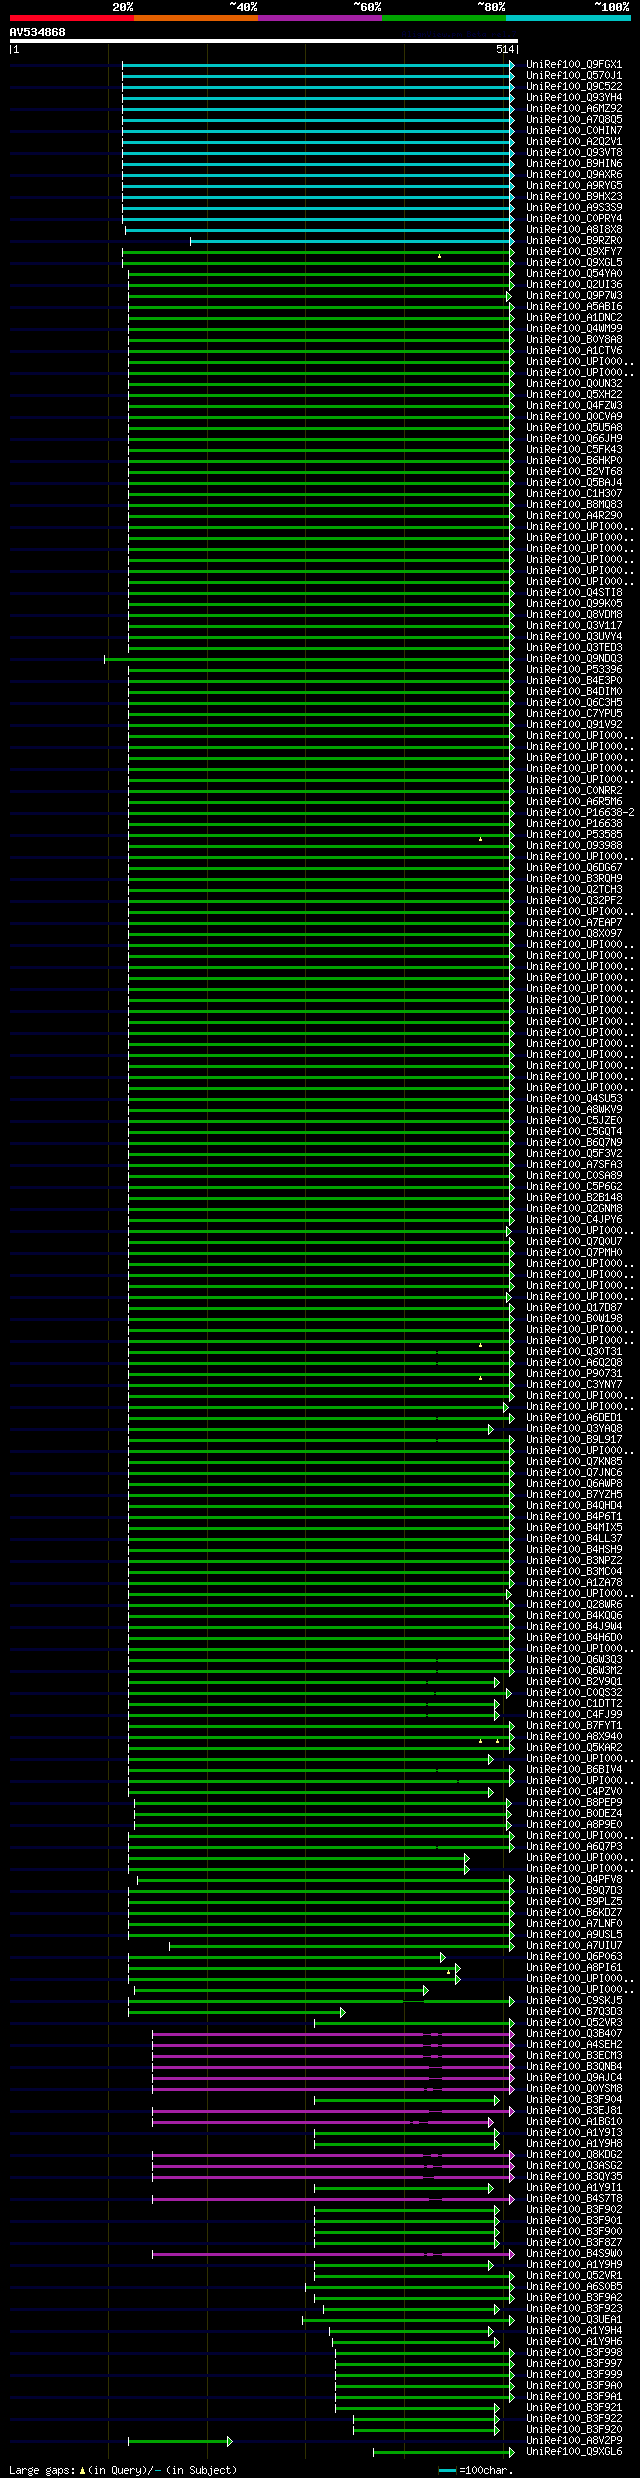Click the cyan alignment bar for B9RZR0
This screenshot has width=640, height=2478.
click(352, 241)
